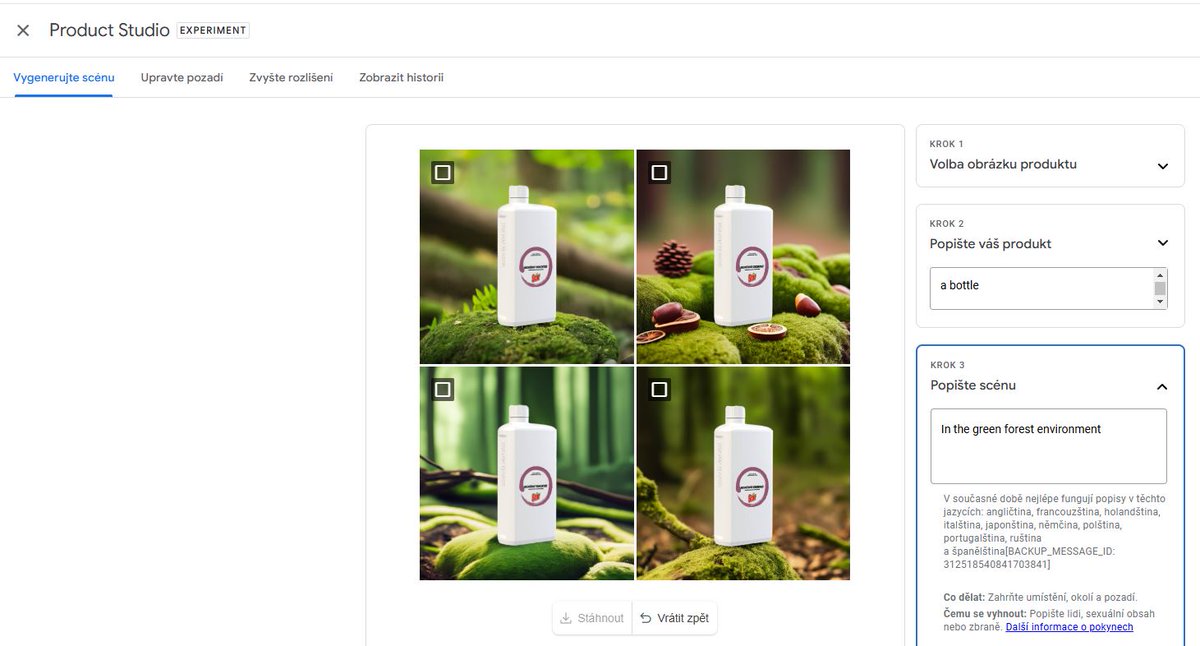Expand the Krok 2 Popište váš produkt section

coord(1162,243)
